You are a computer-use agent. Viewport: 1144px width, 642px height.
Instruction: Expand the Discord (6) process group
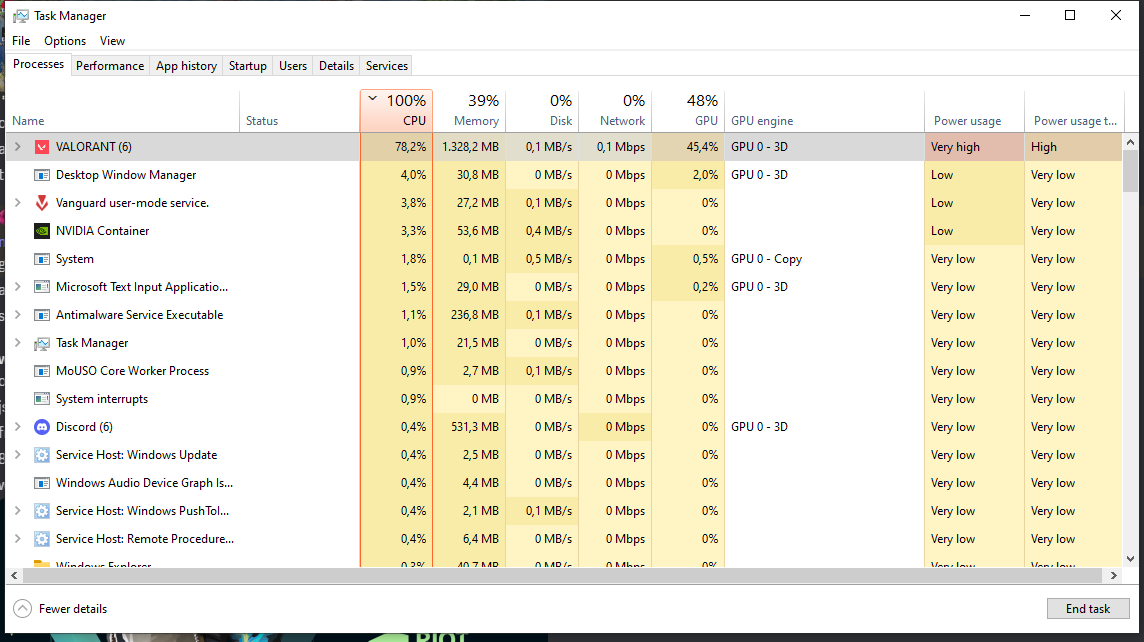tap(18, 427)
